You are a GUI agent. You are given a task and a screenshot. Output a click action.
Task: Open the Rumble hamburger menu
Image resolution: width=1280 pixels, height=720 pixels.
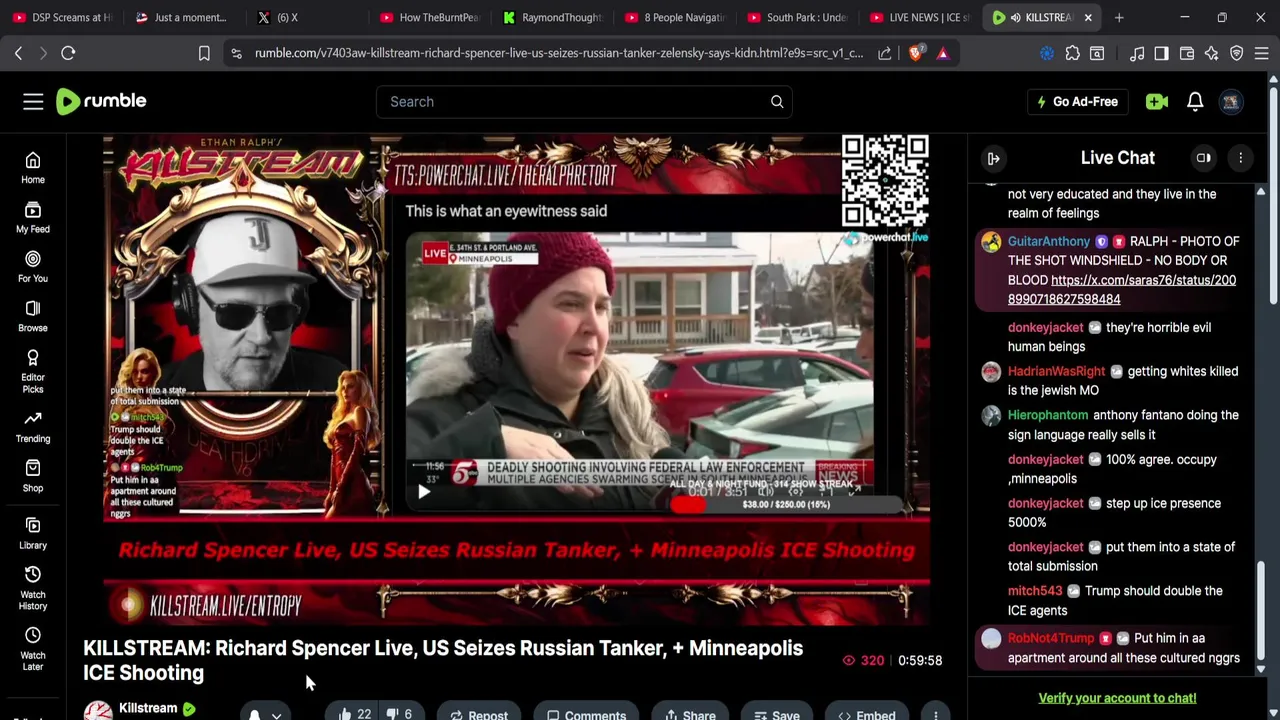33,101
